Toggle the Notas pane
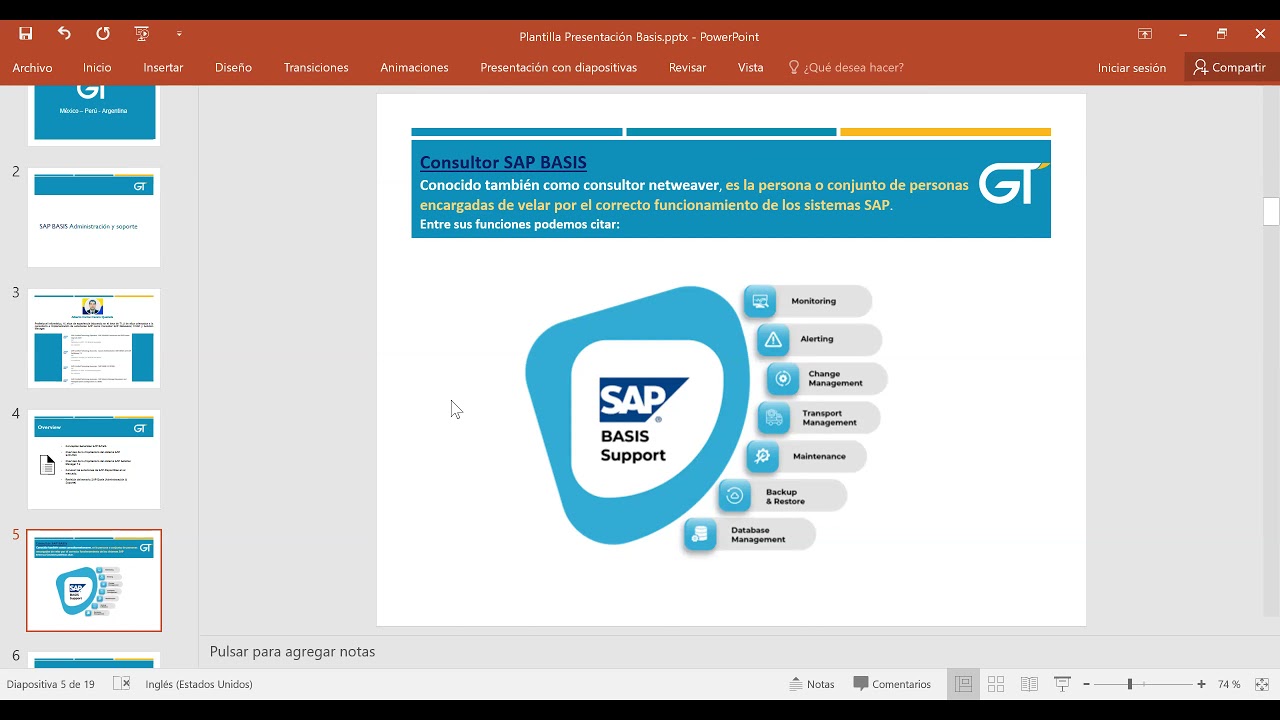This screenshot has width=1280, height=720. click(811, 684)
